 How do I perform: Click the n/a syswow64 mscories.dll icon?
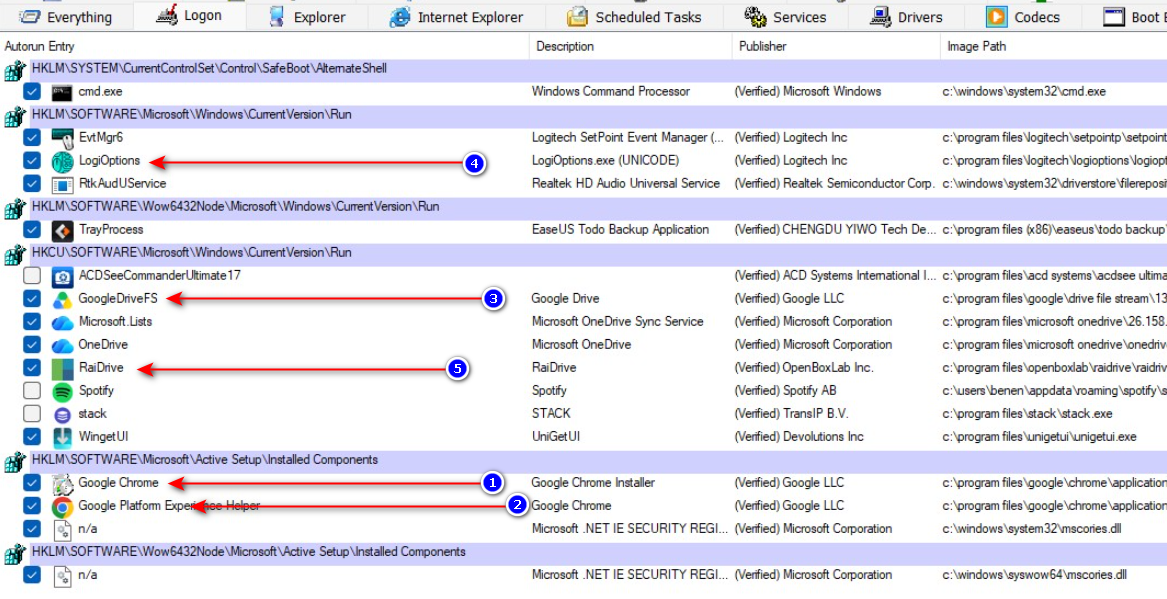click(x=62, y=576)
